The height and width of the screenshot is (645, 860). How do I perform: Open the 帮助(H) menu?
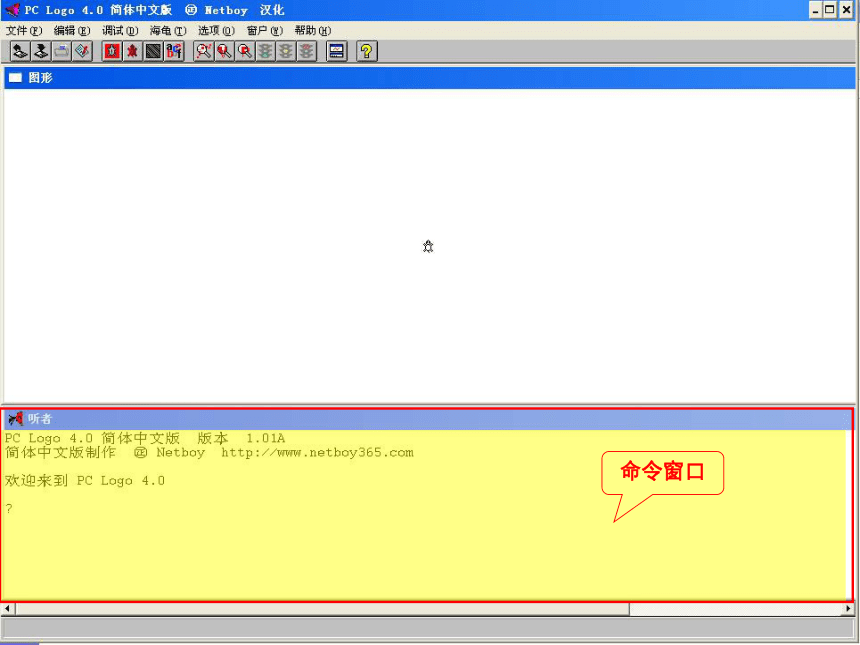click(313, 31)
